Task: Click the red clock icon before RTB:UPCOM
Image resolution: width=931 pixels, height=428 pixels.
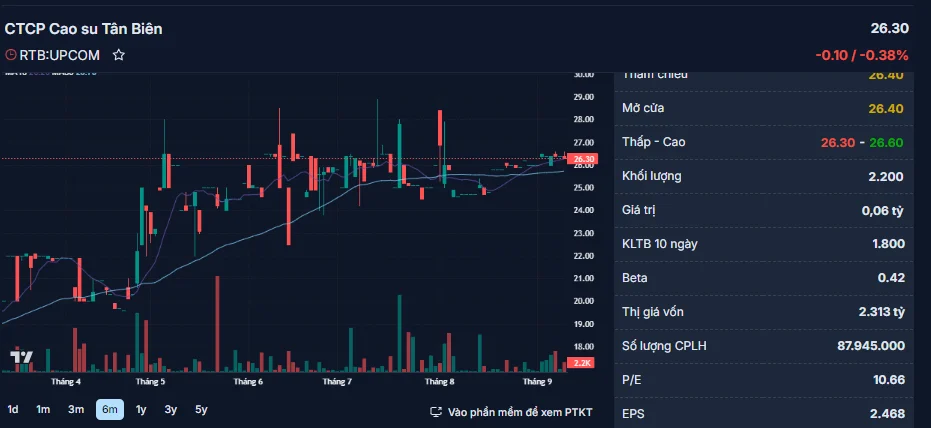Action: pyautogui.click(x=11, y=55)
